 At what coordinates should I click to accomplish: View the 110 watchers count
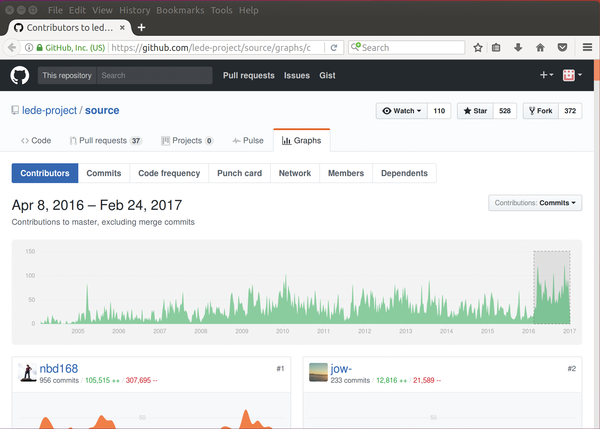tap(439, 111)
